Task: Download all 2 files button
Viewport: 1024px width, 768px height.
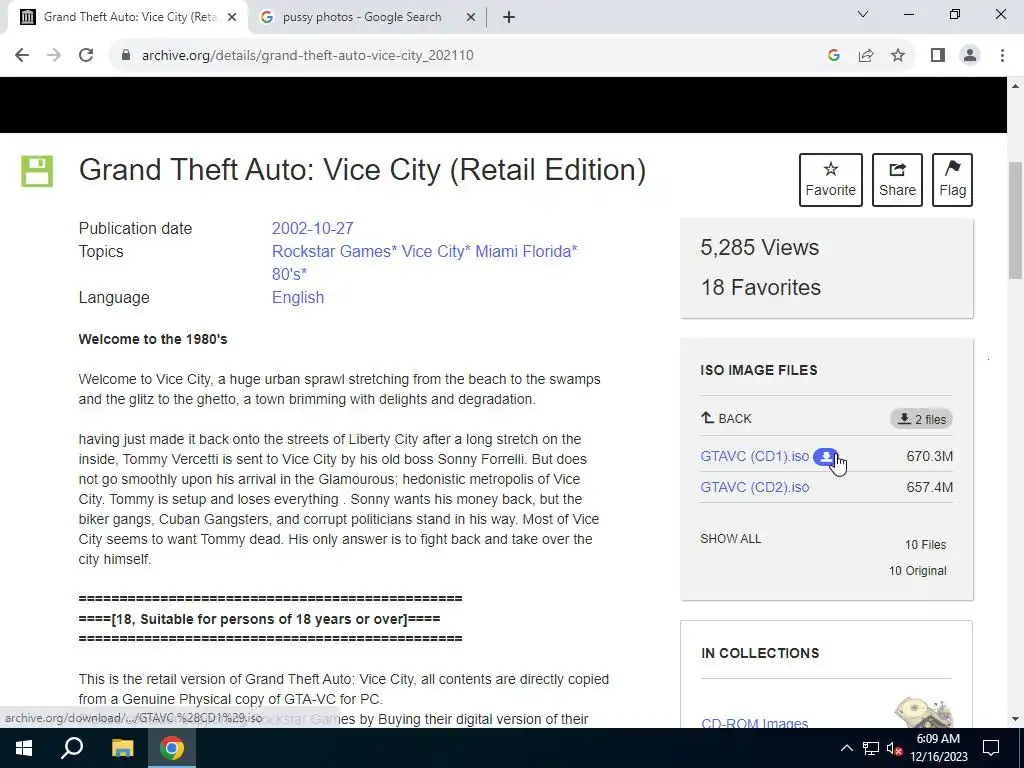Action: click(921, 419)
